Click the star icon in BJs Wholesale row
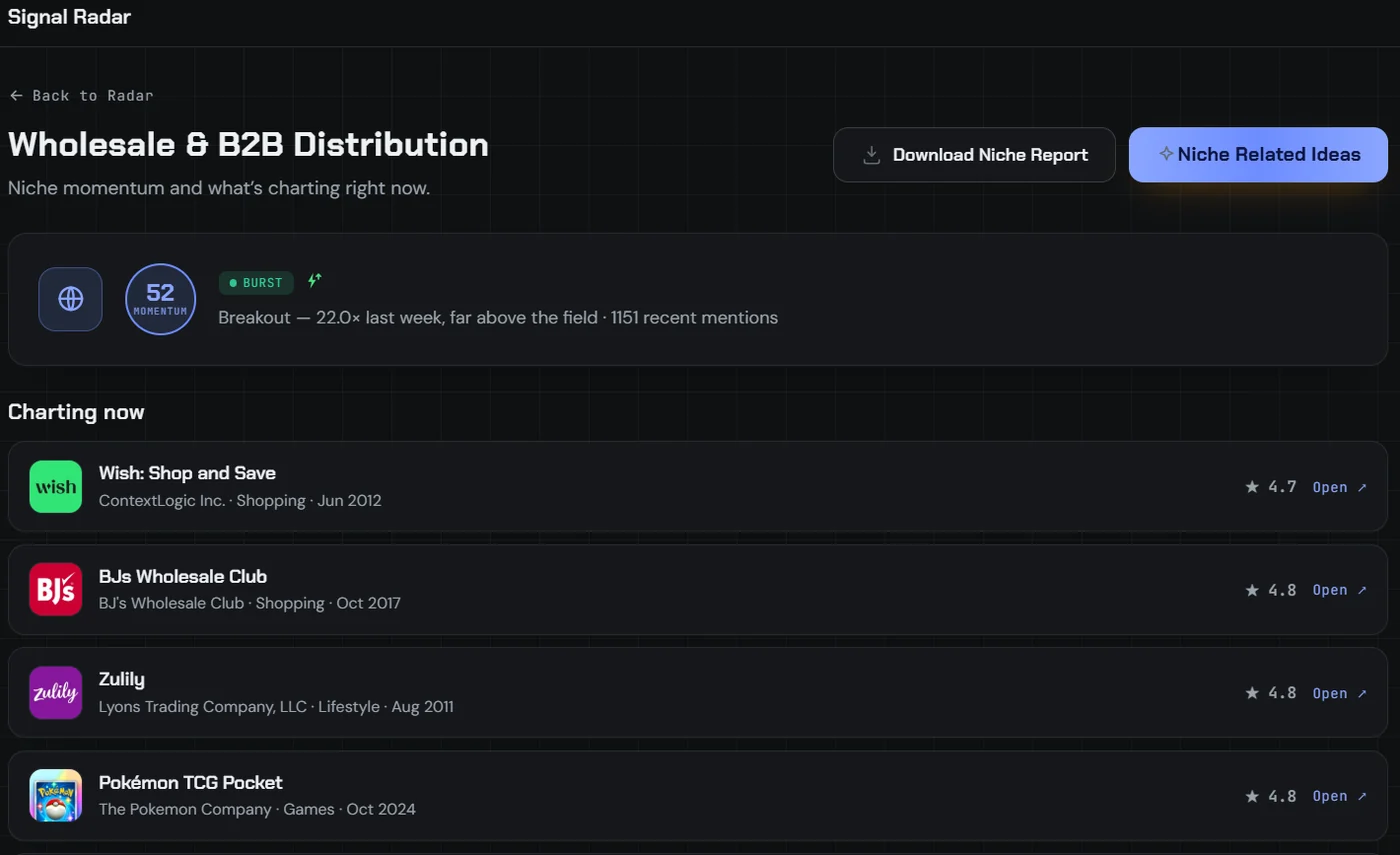This screenshot has height=855, width=1400. click(1252, 590)
